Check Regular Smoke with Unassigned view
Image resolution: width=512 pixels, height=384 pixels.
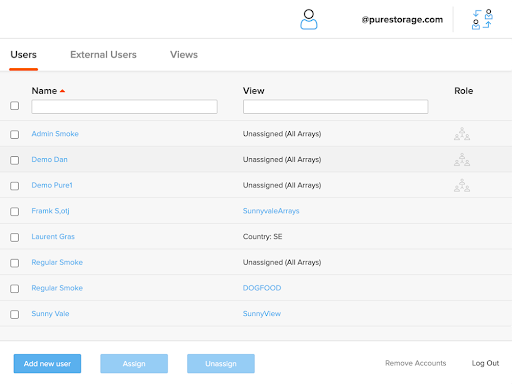(x=14, y=263)
